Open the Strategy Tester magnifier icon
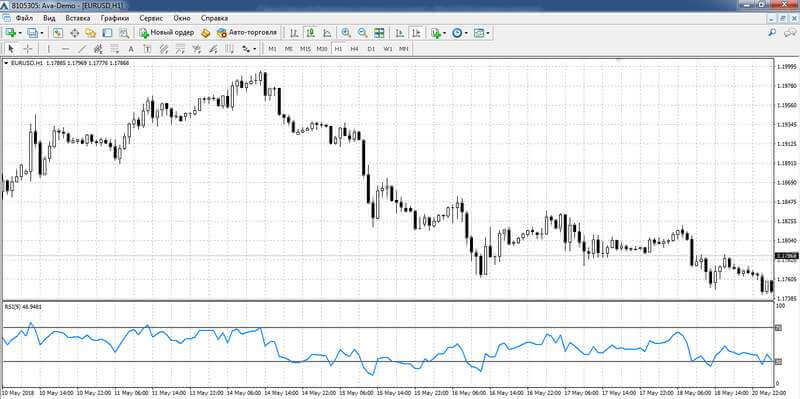This screenshot has height=399, width=800. click(123, 33)
